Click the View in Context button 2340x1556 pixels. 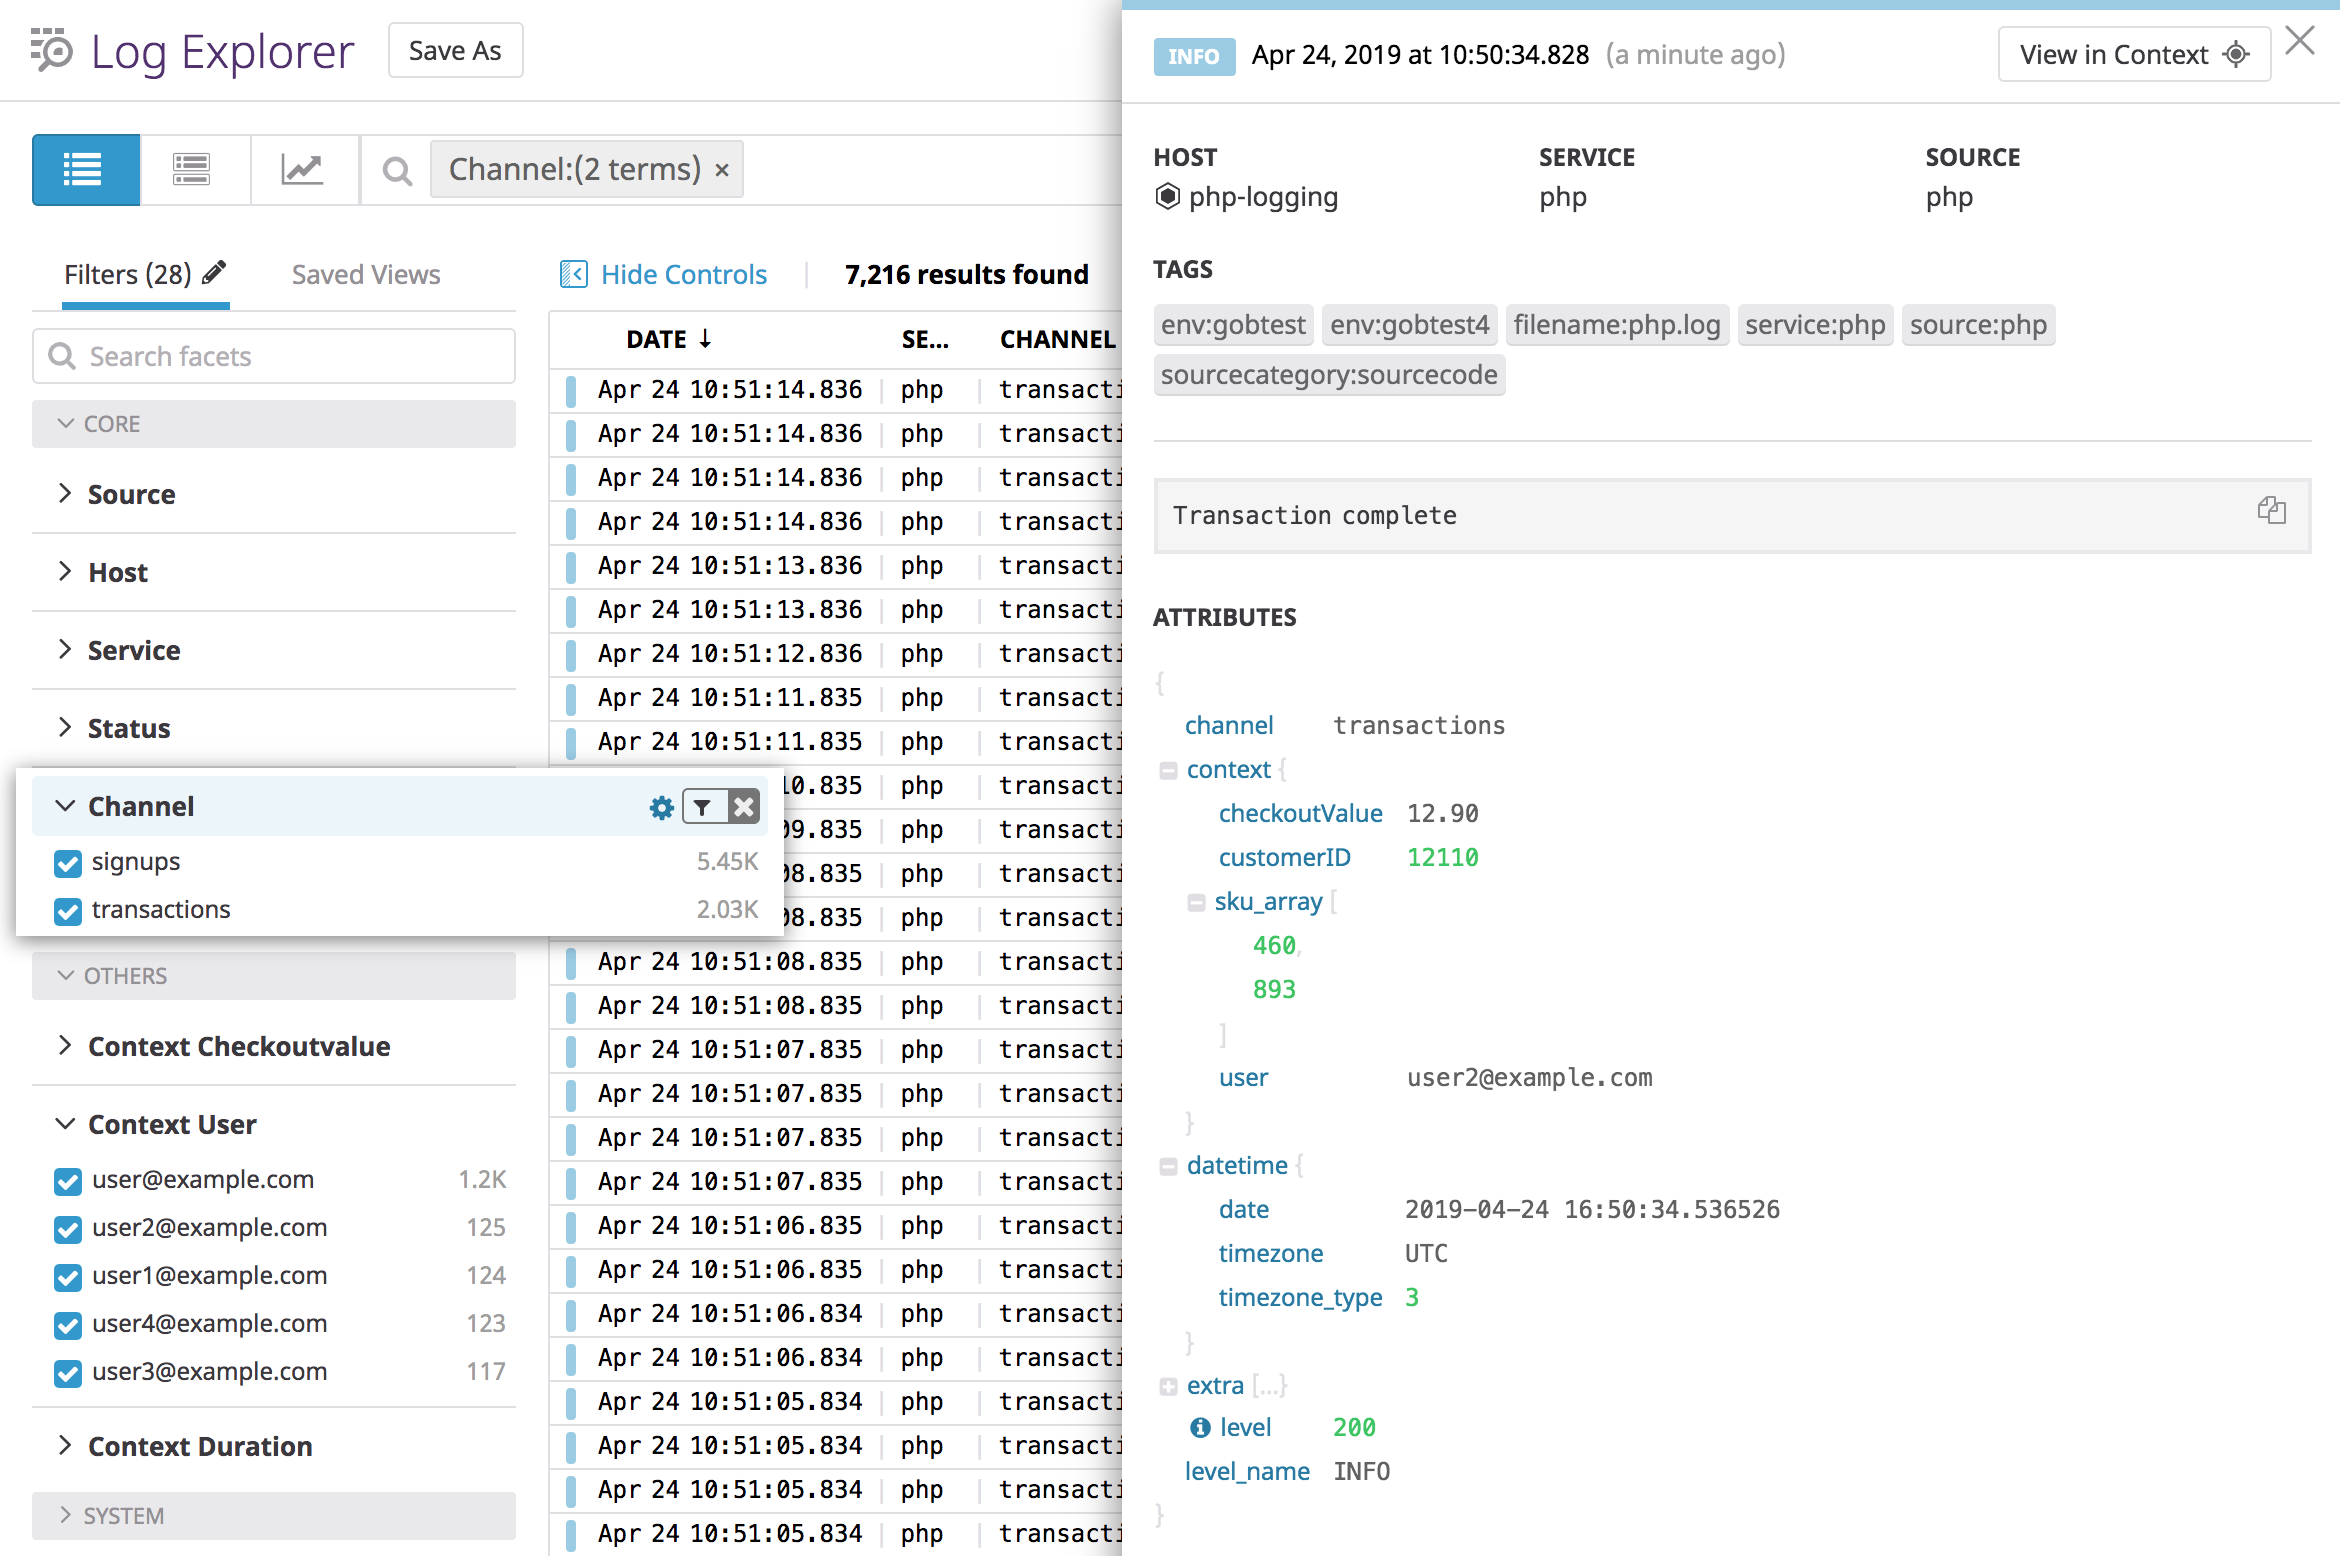[x=2133, y=54]
